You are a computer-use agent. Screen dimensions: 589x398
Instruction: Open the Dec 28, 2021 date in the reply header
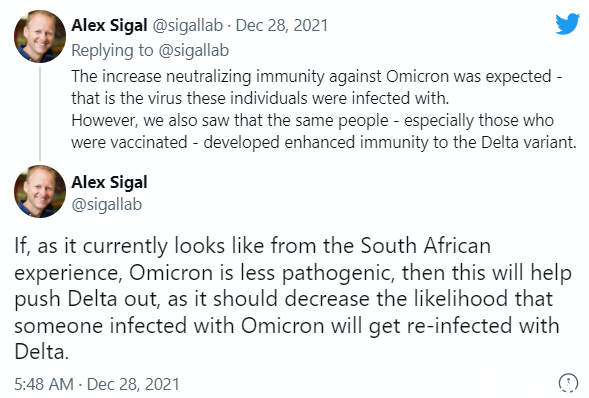282,26
